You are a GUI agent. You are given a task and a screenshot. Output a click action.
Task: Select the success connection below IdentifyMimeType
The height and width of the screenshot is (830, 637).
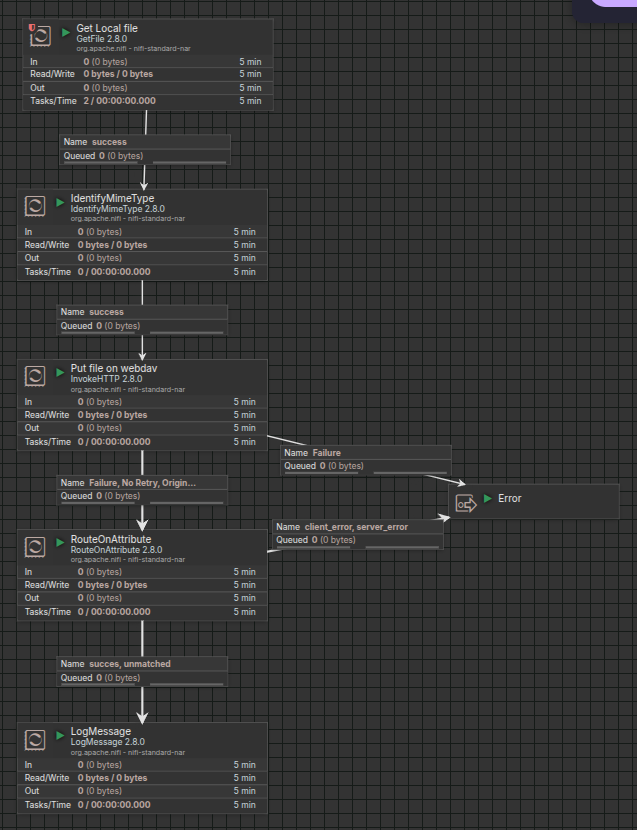tap(142, 319)
